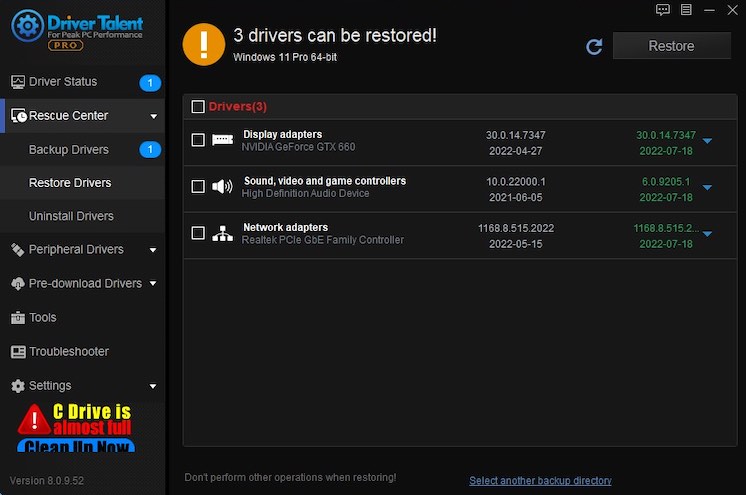Click the badge count next to Backup Drivers
746x495 pixels.
click(150, 149)
